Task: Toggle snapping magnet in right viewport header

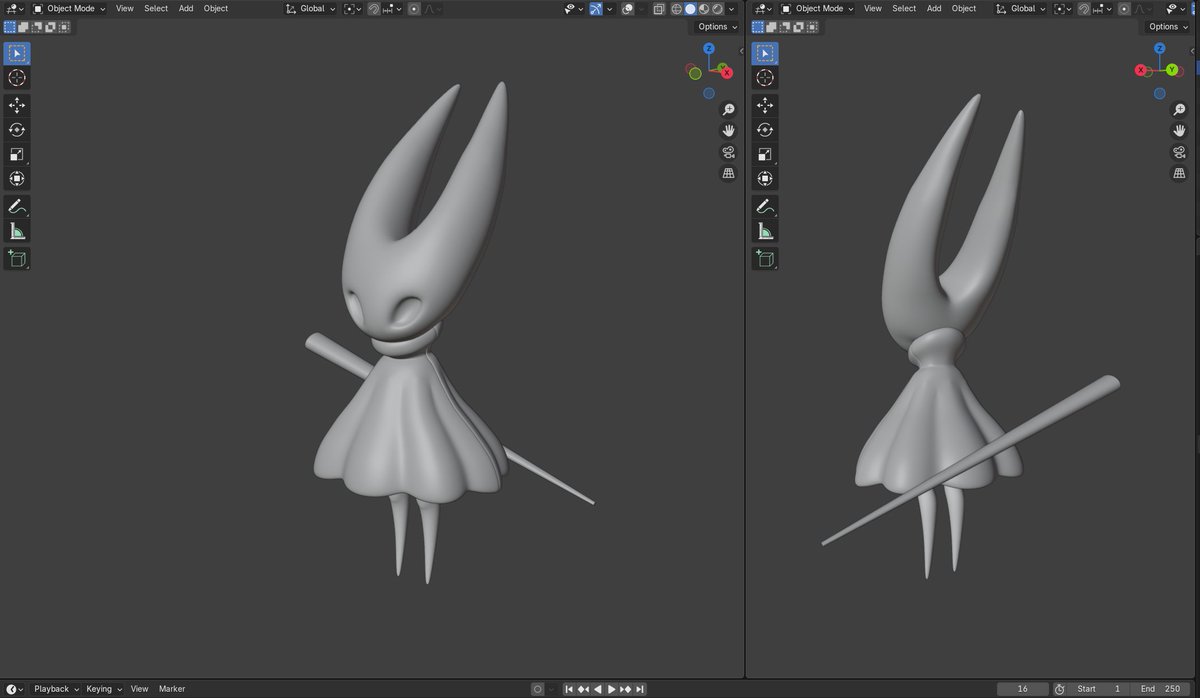Action: point(1085,9)
